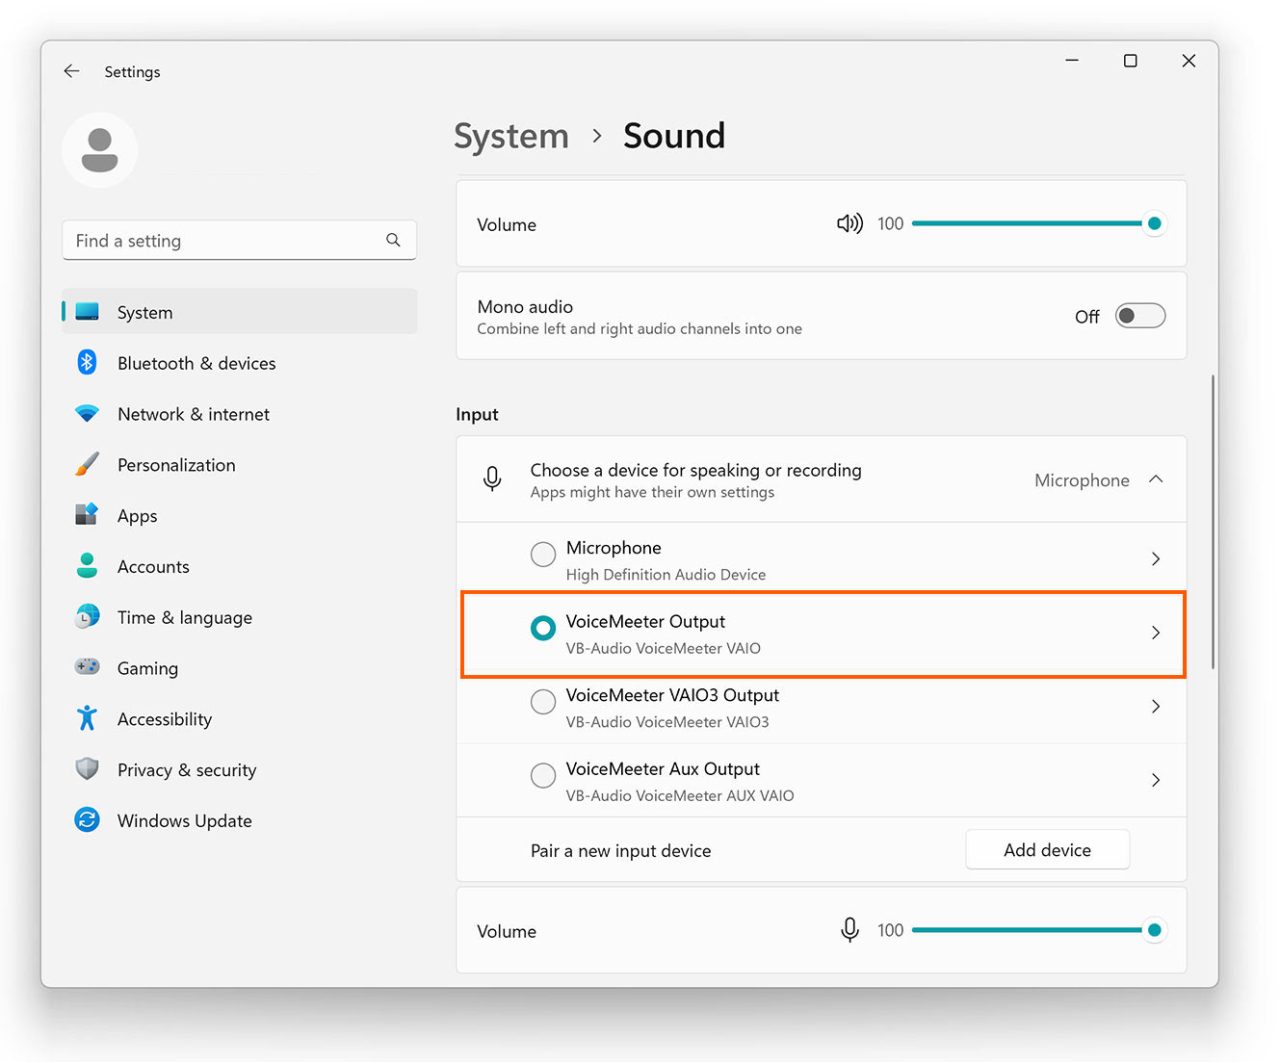This screenshot has width=1280, height=1062.
Task: Open the Gaming settings page
Action: pyautogui.click(x=147, y=668)
